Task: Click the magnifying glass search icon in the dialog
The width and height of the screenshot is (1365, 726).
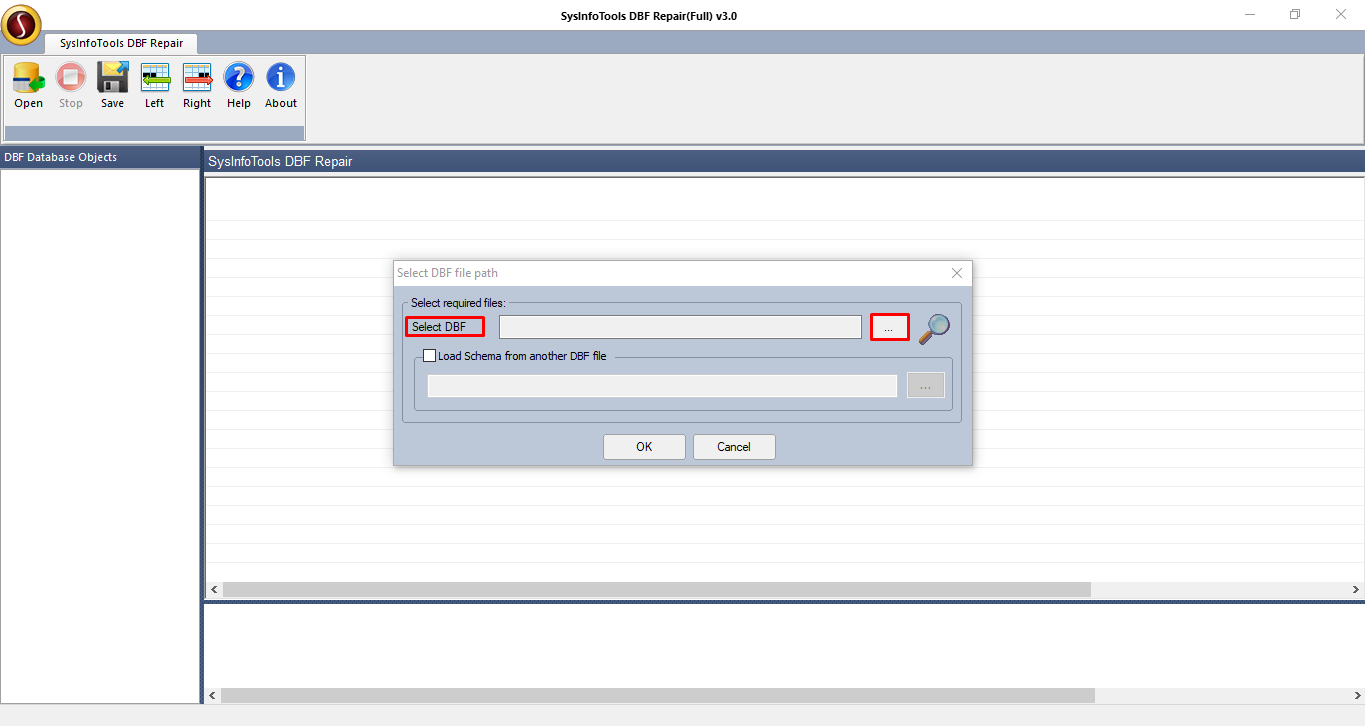Action: (x=934, y=328)
